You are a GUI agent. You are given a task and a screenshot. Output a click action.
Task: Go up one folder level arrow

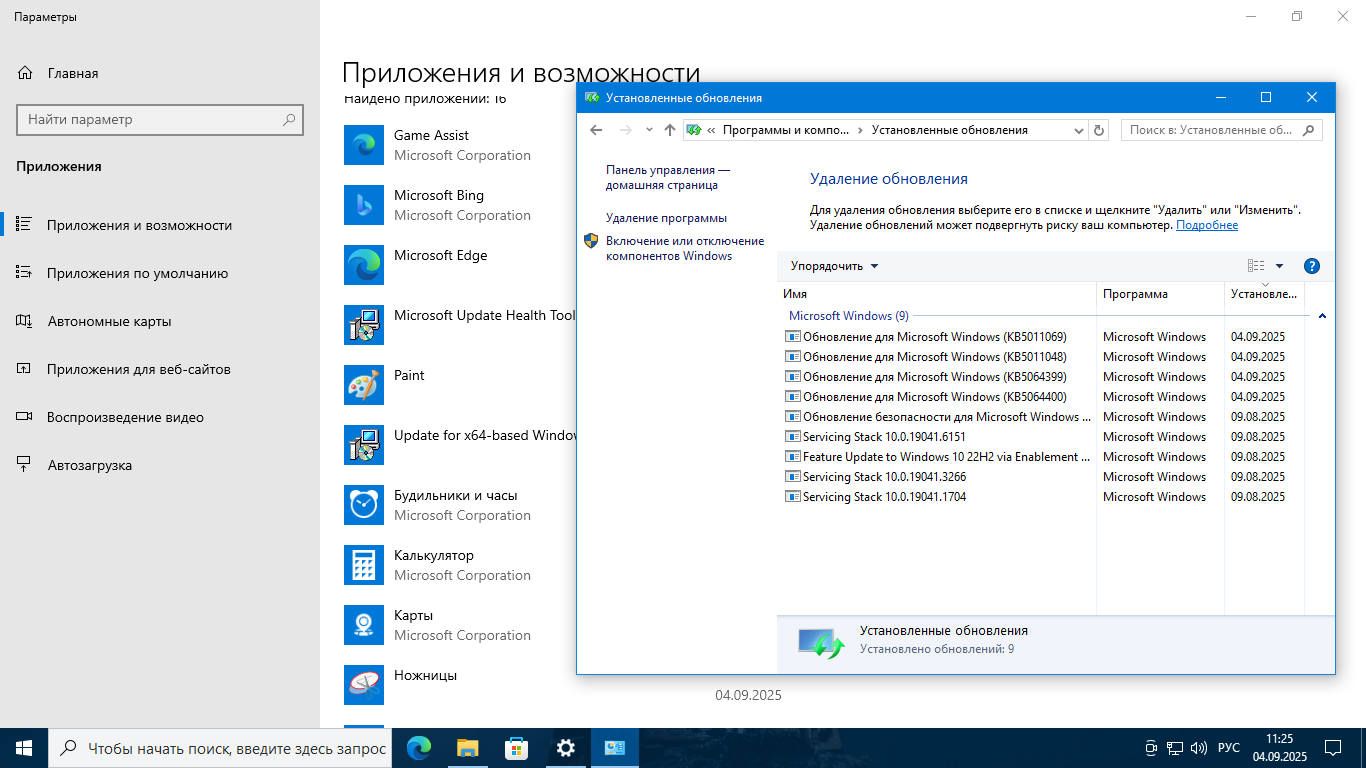tap(670, 130)
